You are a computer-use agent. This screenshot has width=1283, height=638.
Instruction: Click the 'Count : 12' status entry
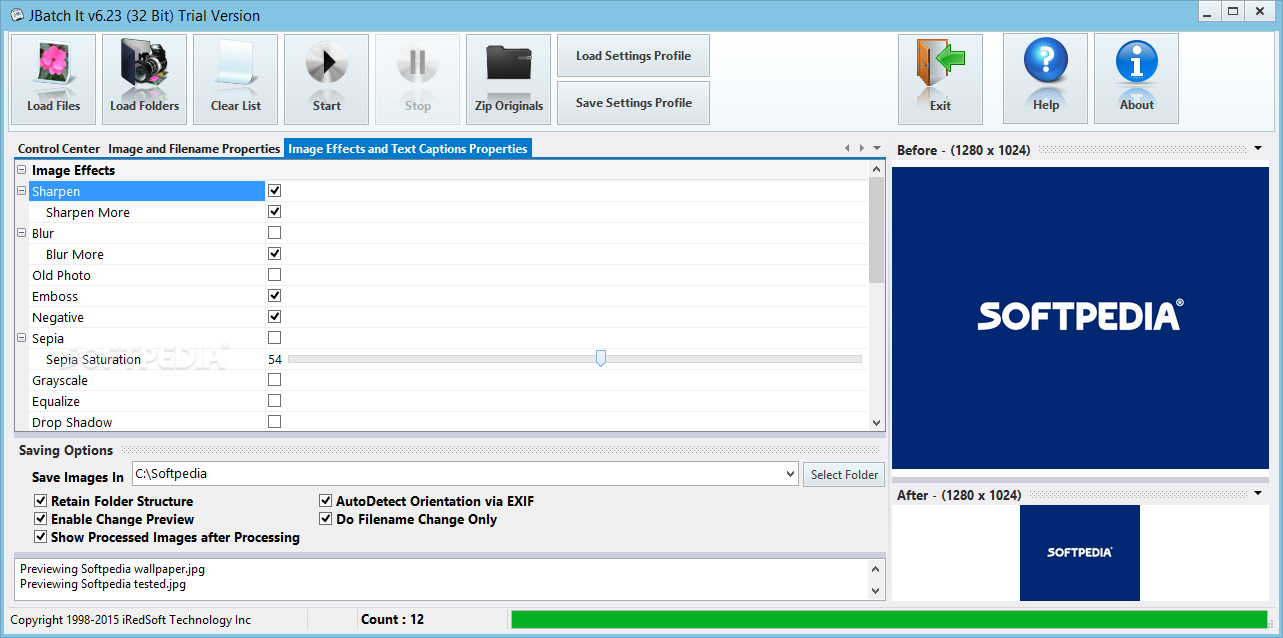(x=392, y=619)
